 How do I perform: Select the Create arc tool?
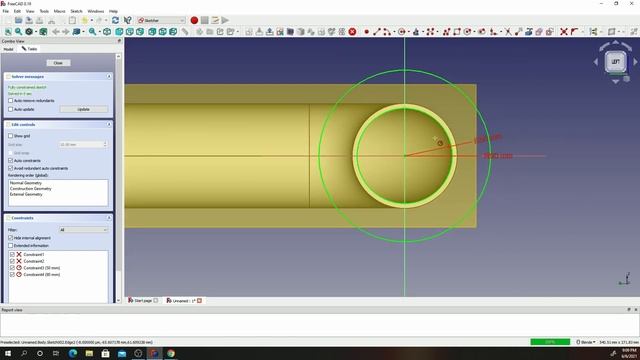[x=387, y=32]
